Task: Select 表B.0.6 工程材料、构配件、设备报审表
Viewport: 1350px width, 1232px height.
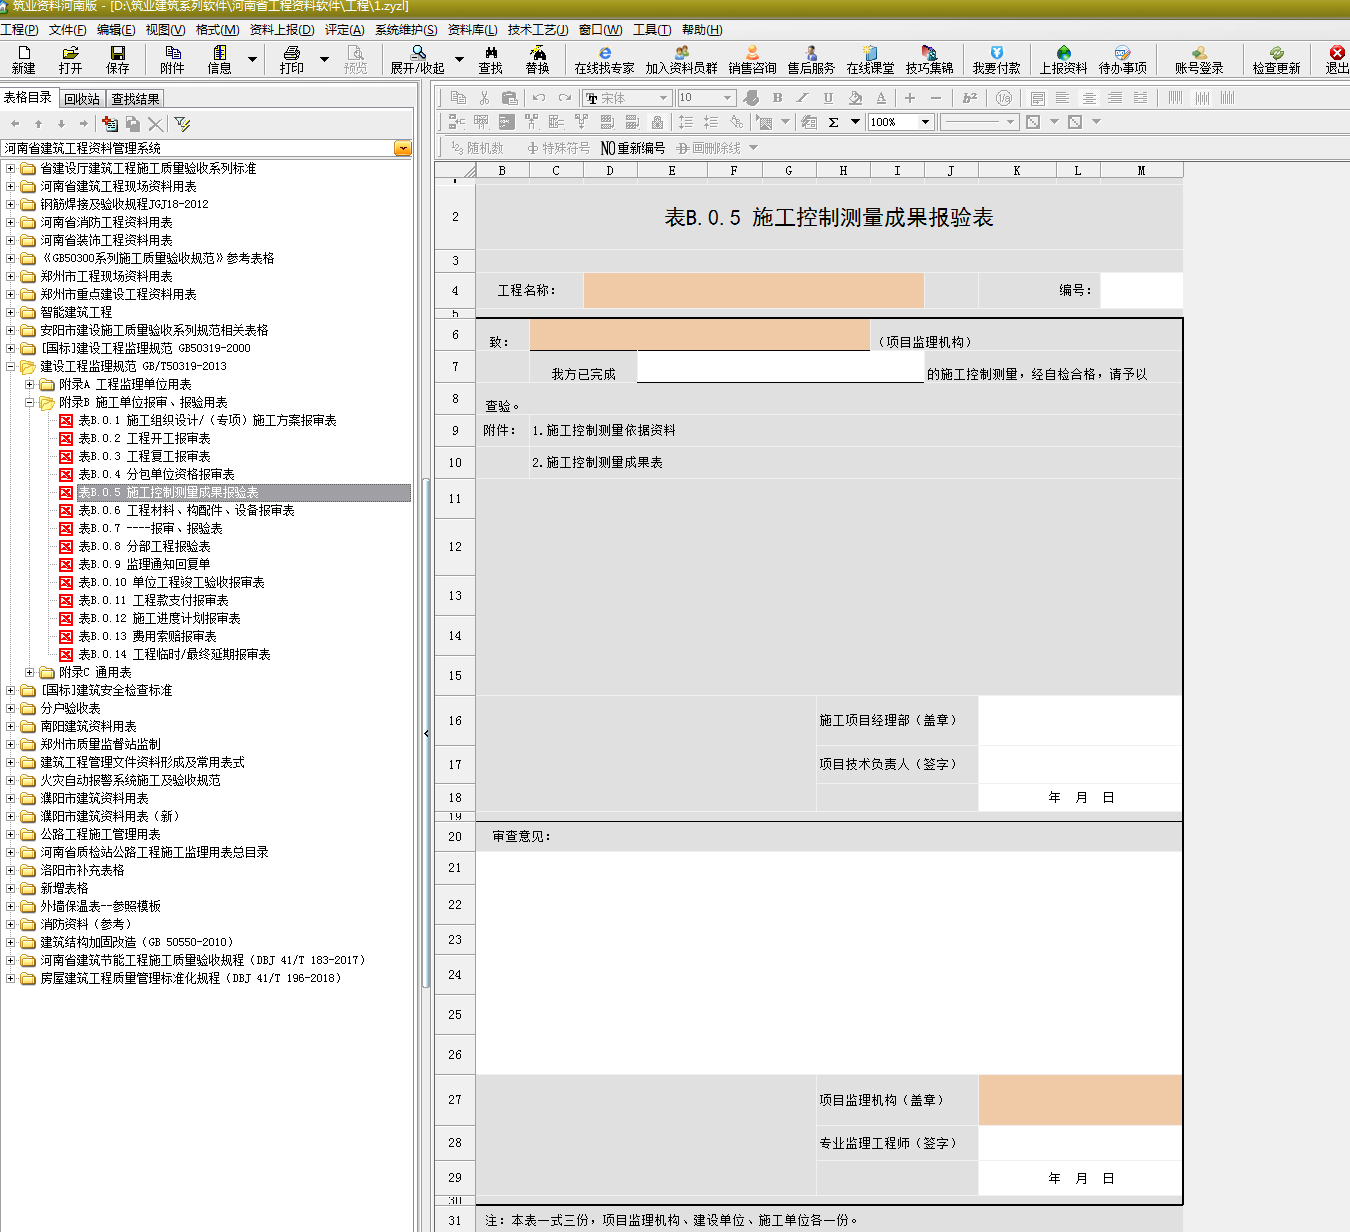Action: tap(186, 510)
